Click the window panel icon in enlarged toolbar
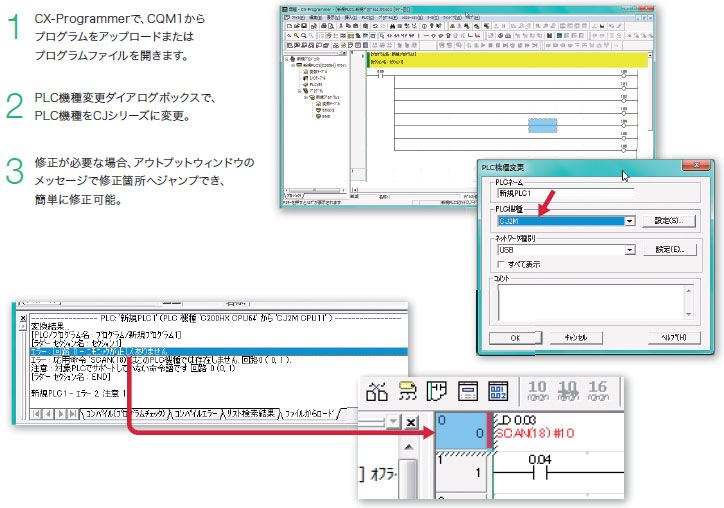 click(x=468, y=391)
